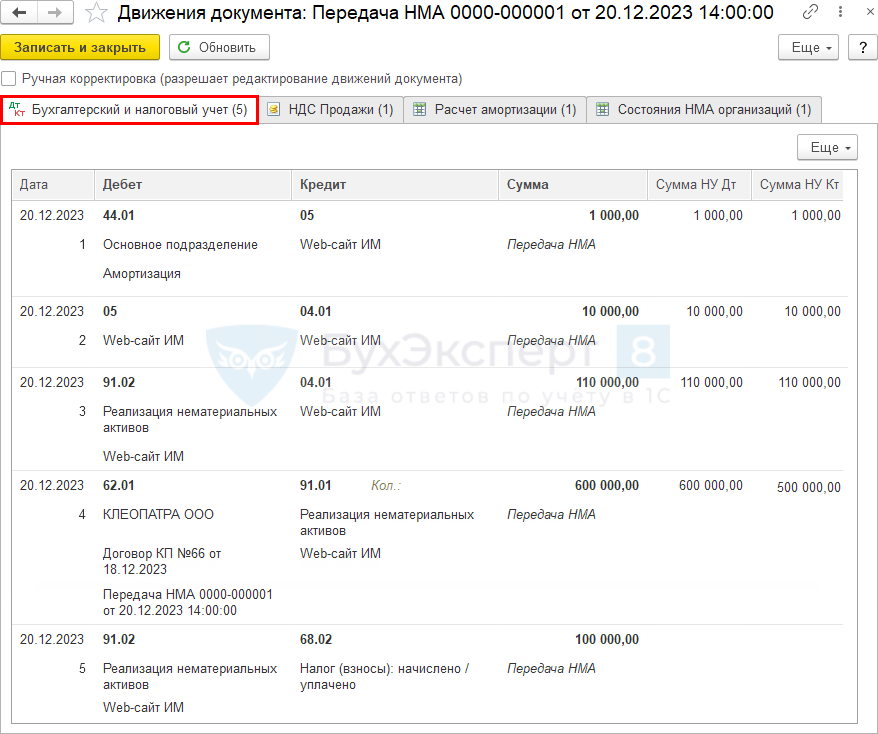This screenshot has width=878, height=734.
Task: Enable the Ручная корректировка checkbox
Action: [9, 78]
